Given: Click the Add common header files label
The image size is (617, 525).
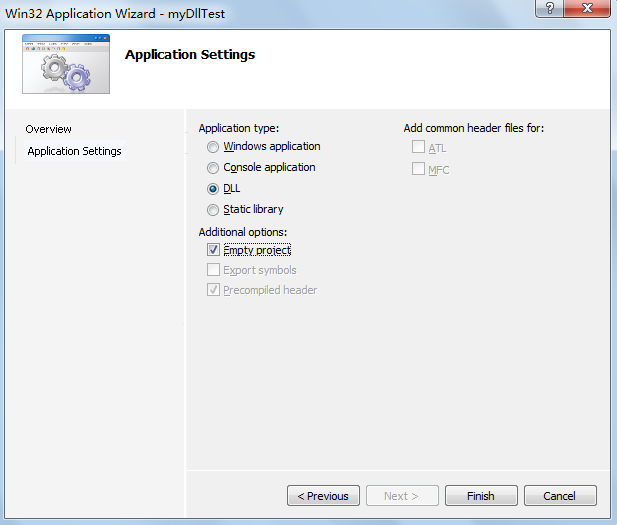Looking at the screenshot, I should tap(474, 128).
